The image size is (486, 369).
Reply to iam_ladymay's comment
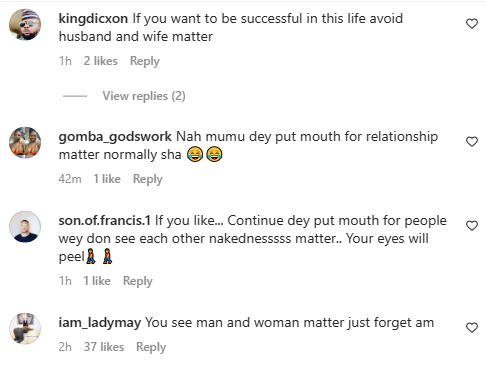point(151,347)
